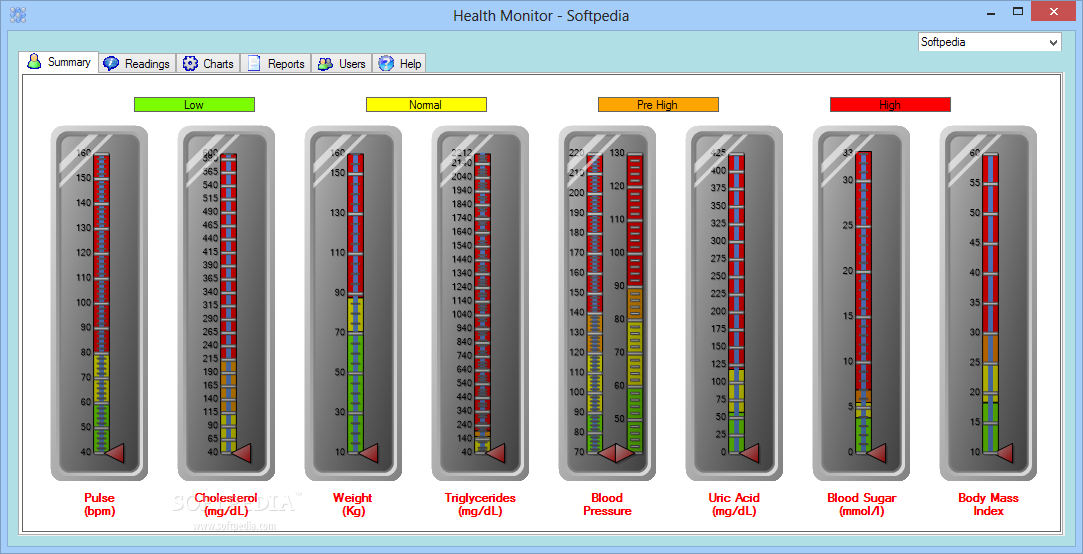Image resolution: width=1083 pixels, height=554 pixels.
Task: Click the Uric Acid gauge red pointer
Action: (749, 452)
